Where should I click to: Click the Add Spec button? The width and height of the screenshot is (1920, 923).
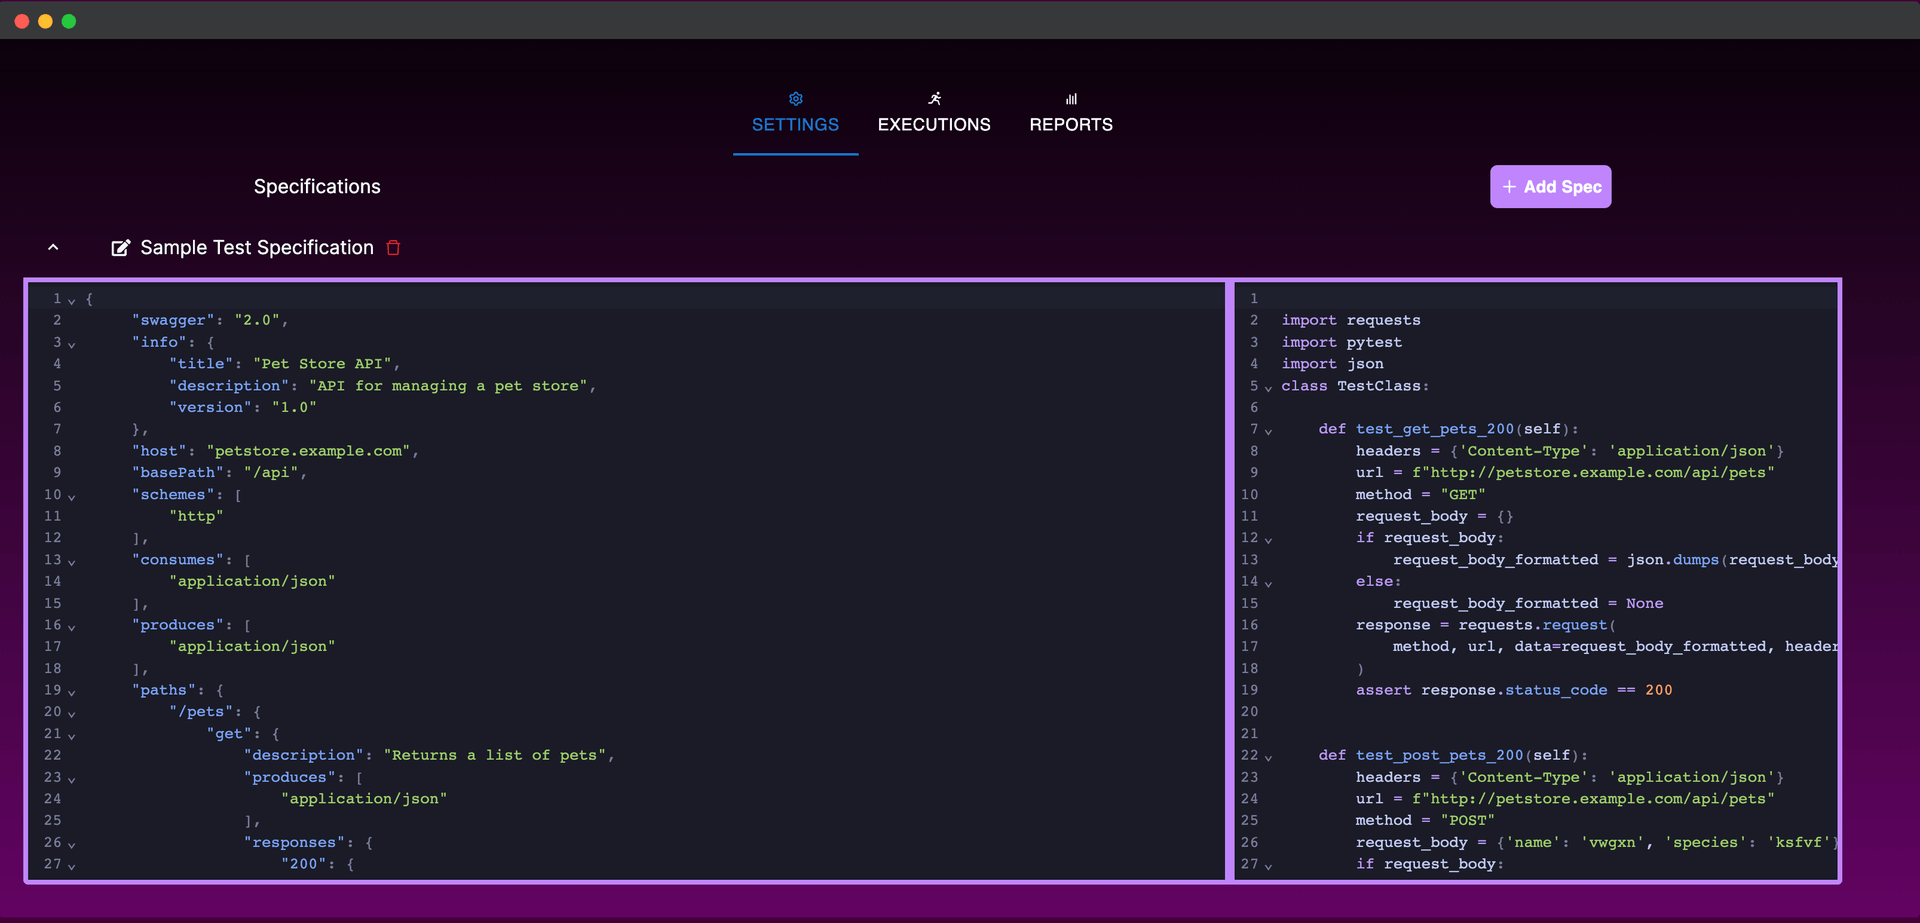(1550, 187)
